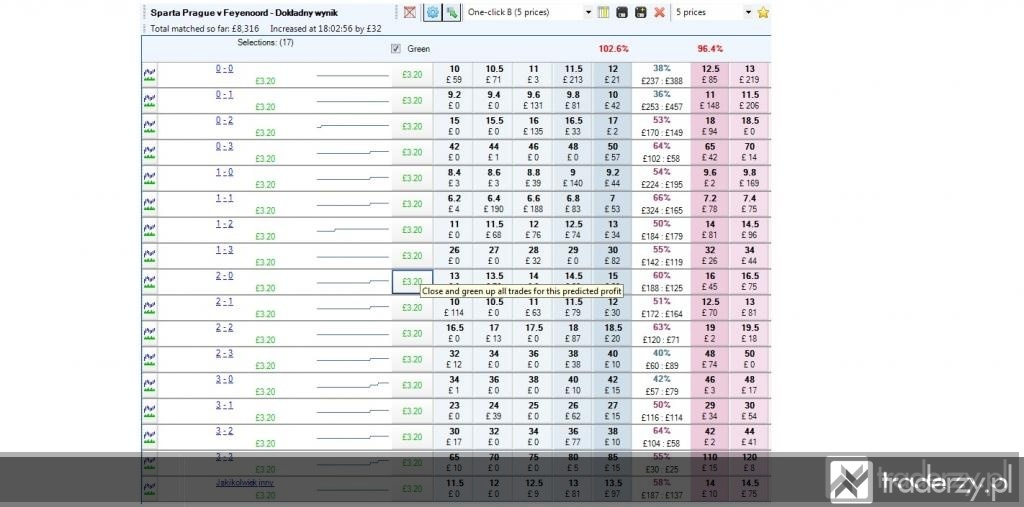The width and height of the screenshot is (1024, 507).
Task: Click price graph line of 1 - 2 row
Action: click(353, 230)
